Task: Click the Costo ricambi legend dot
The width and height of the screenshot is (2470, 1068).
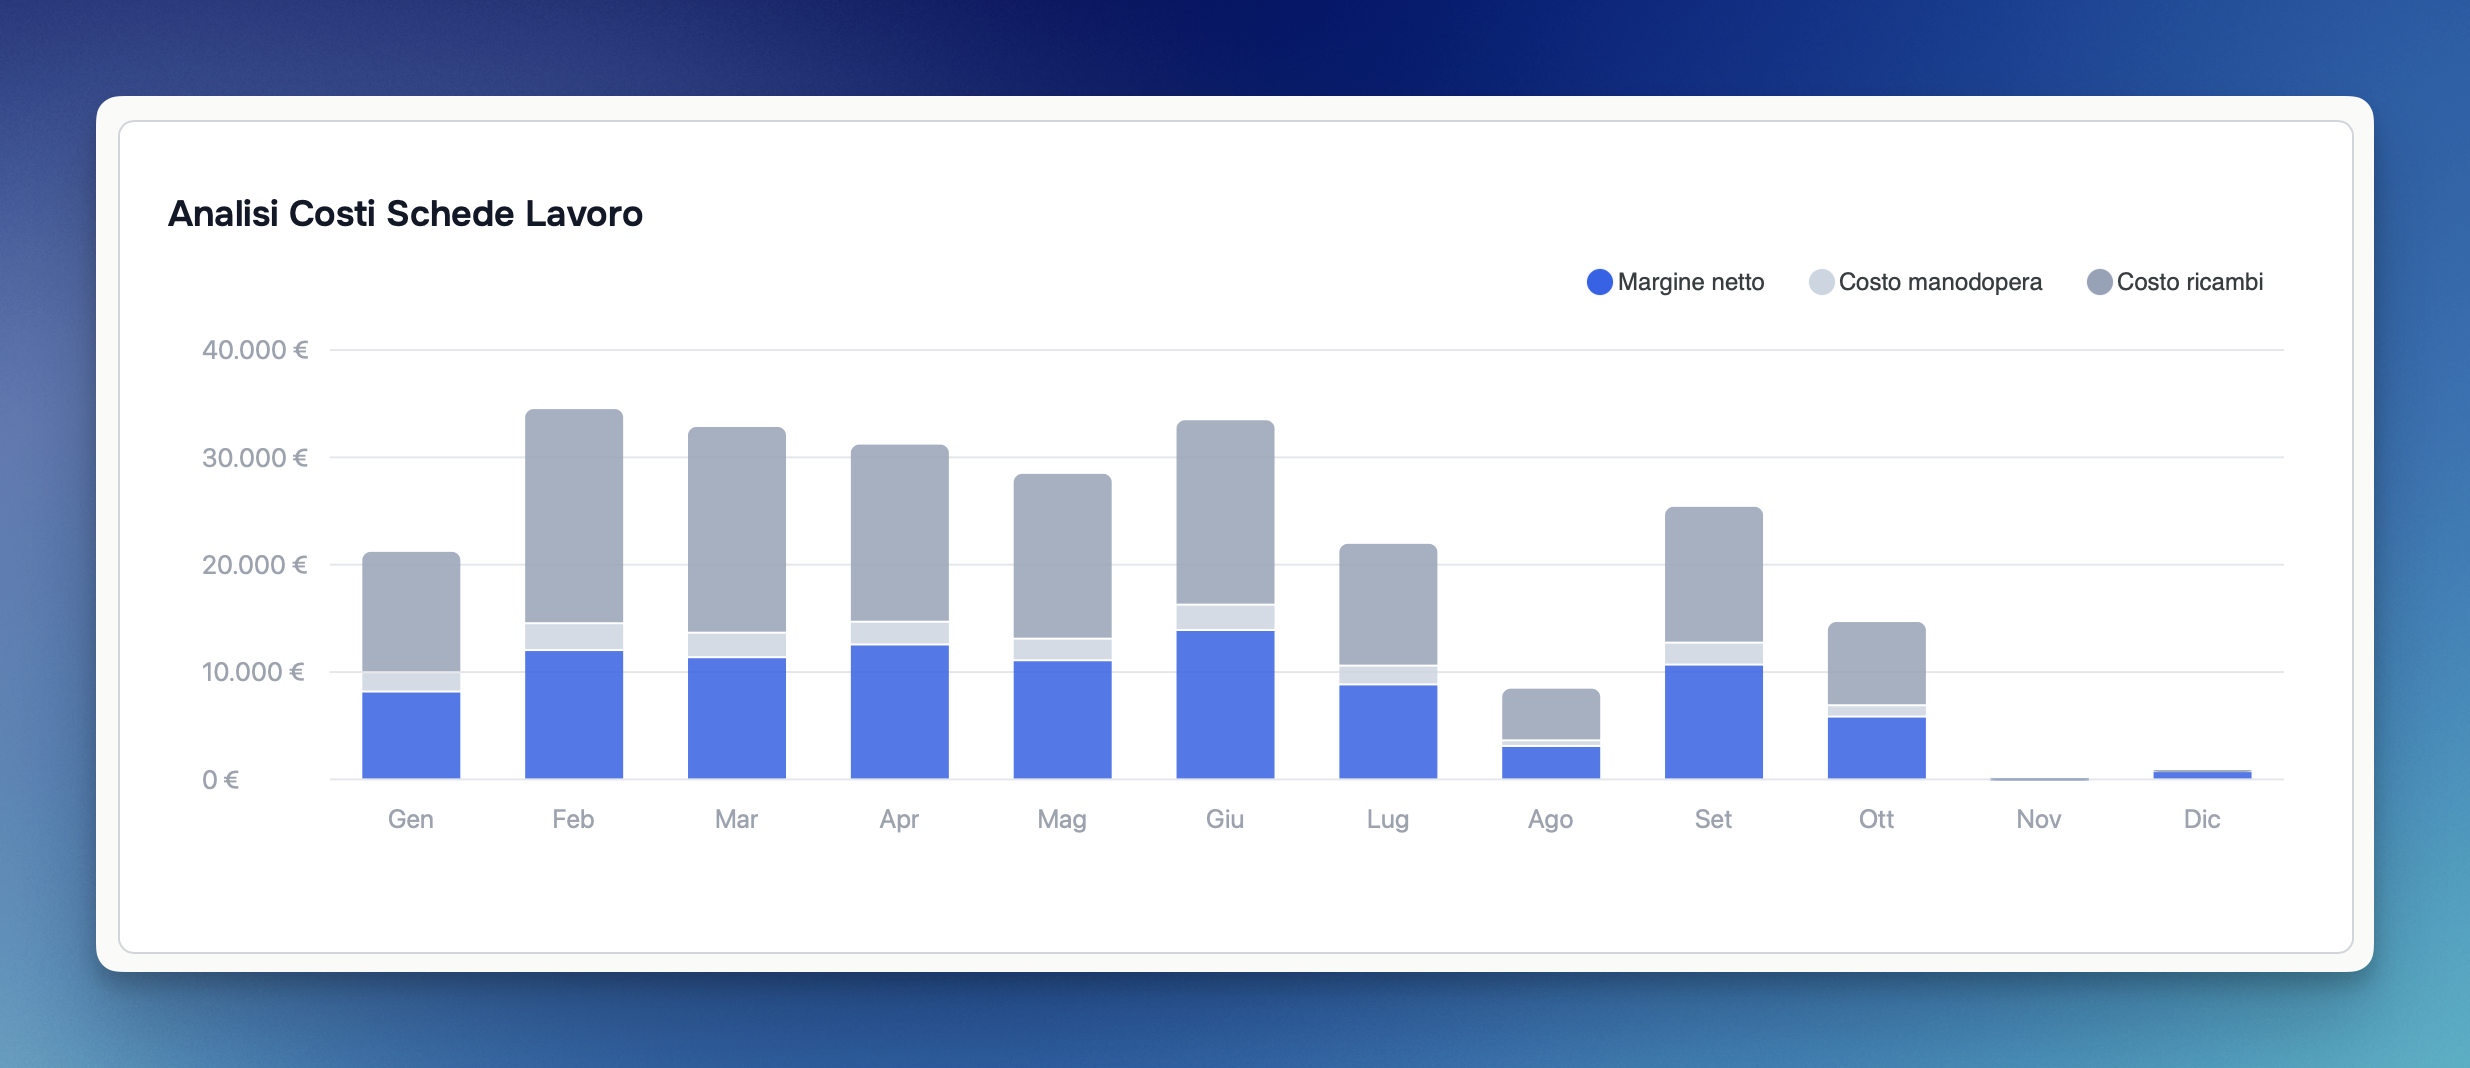Action: pyautogui.click(x=2099, y=282)
